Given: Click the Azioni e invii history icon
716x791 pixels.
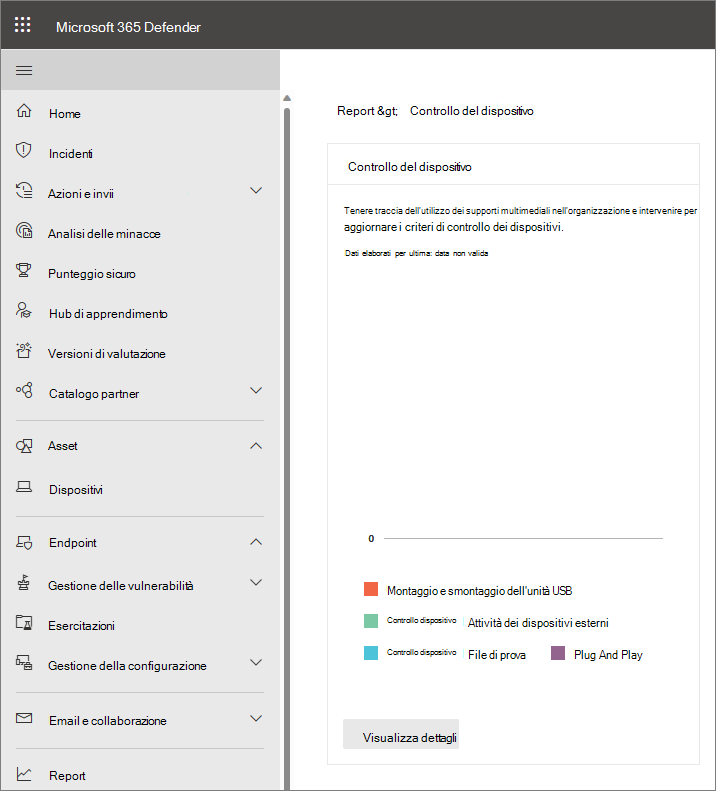Looking at the screenshot, I should click(x=24, y=190).
